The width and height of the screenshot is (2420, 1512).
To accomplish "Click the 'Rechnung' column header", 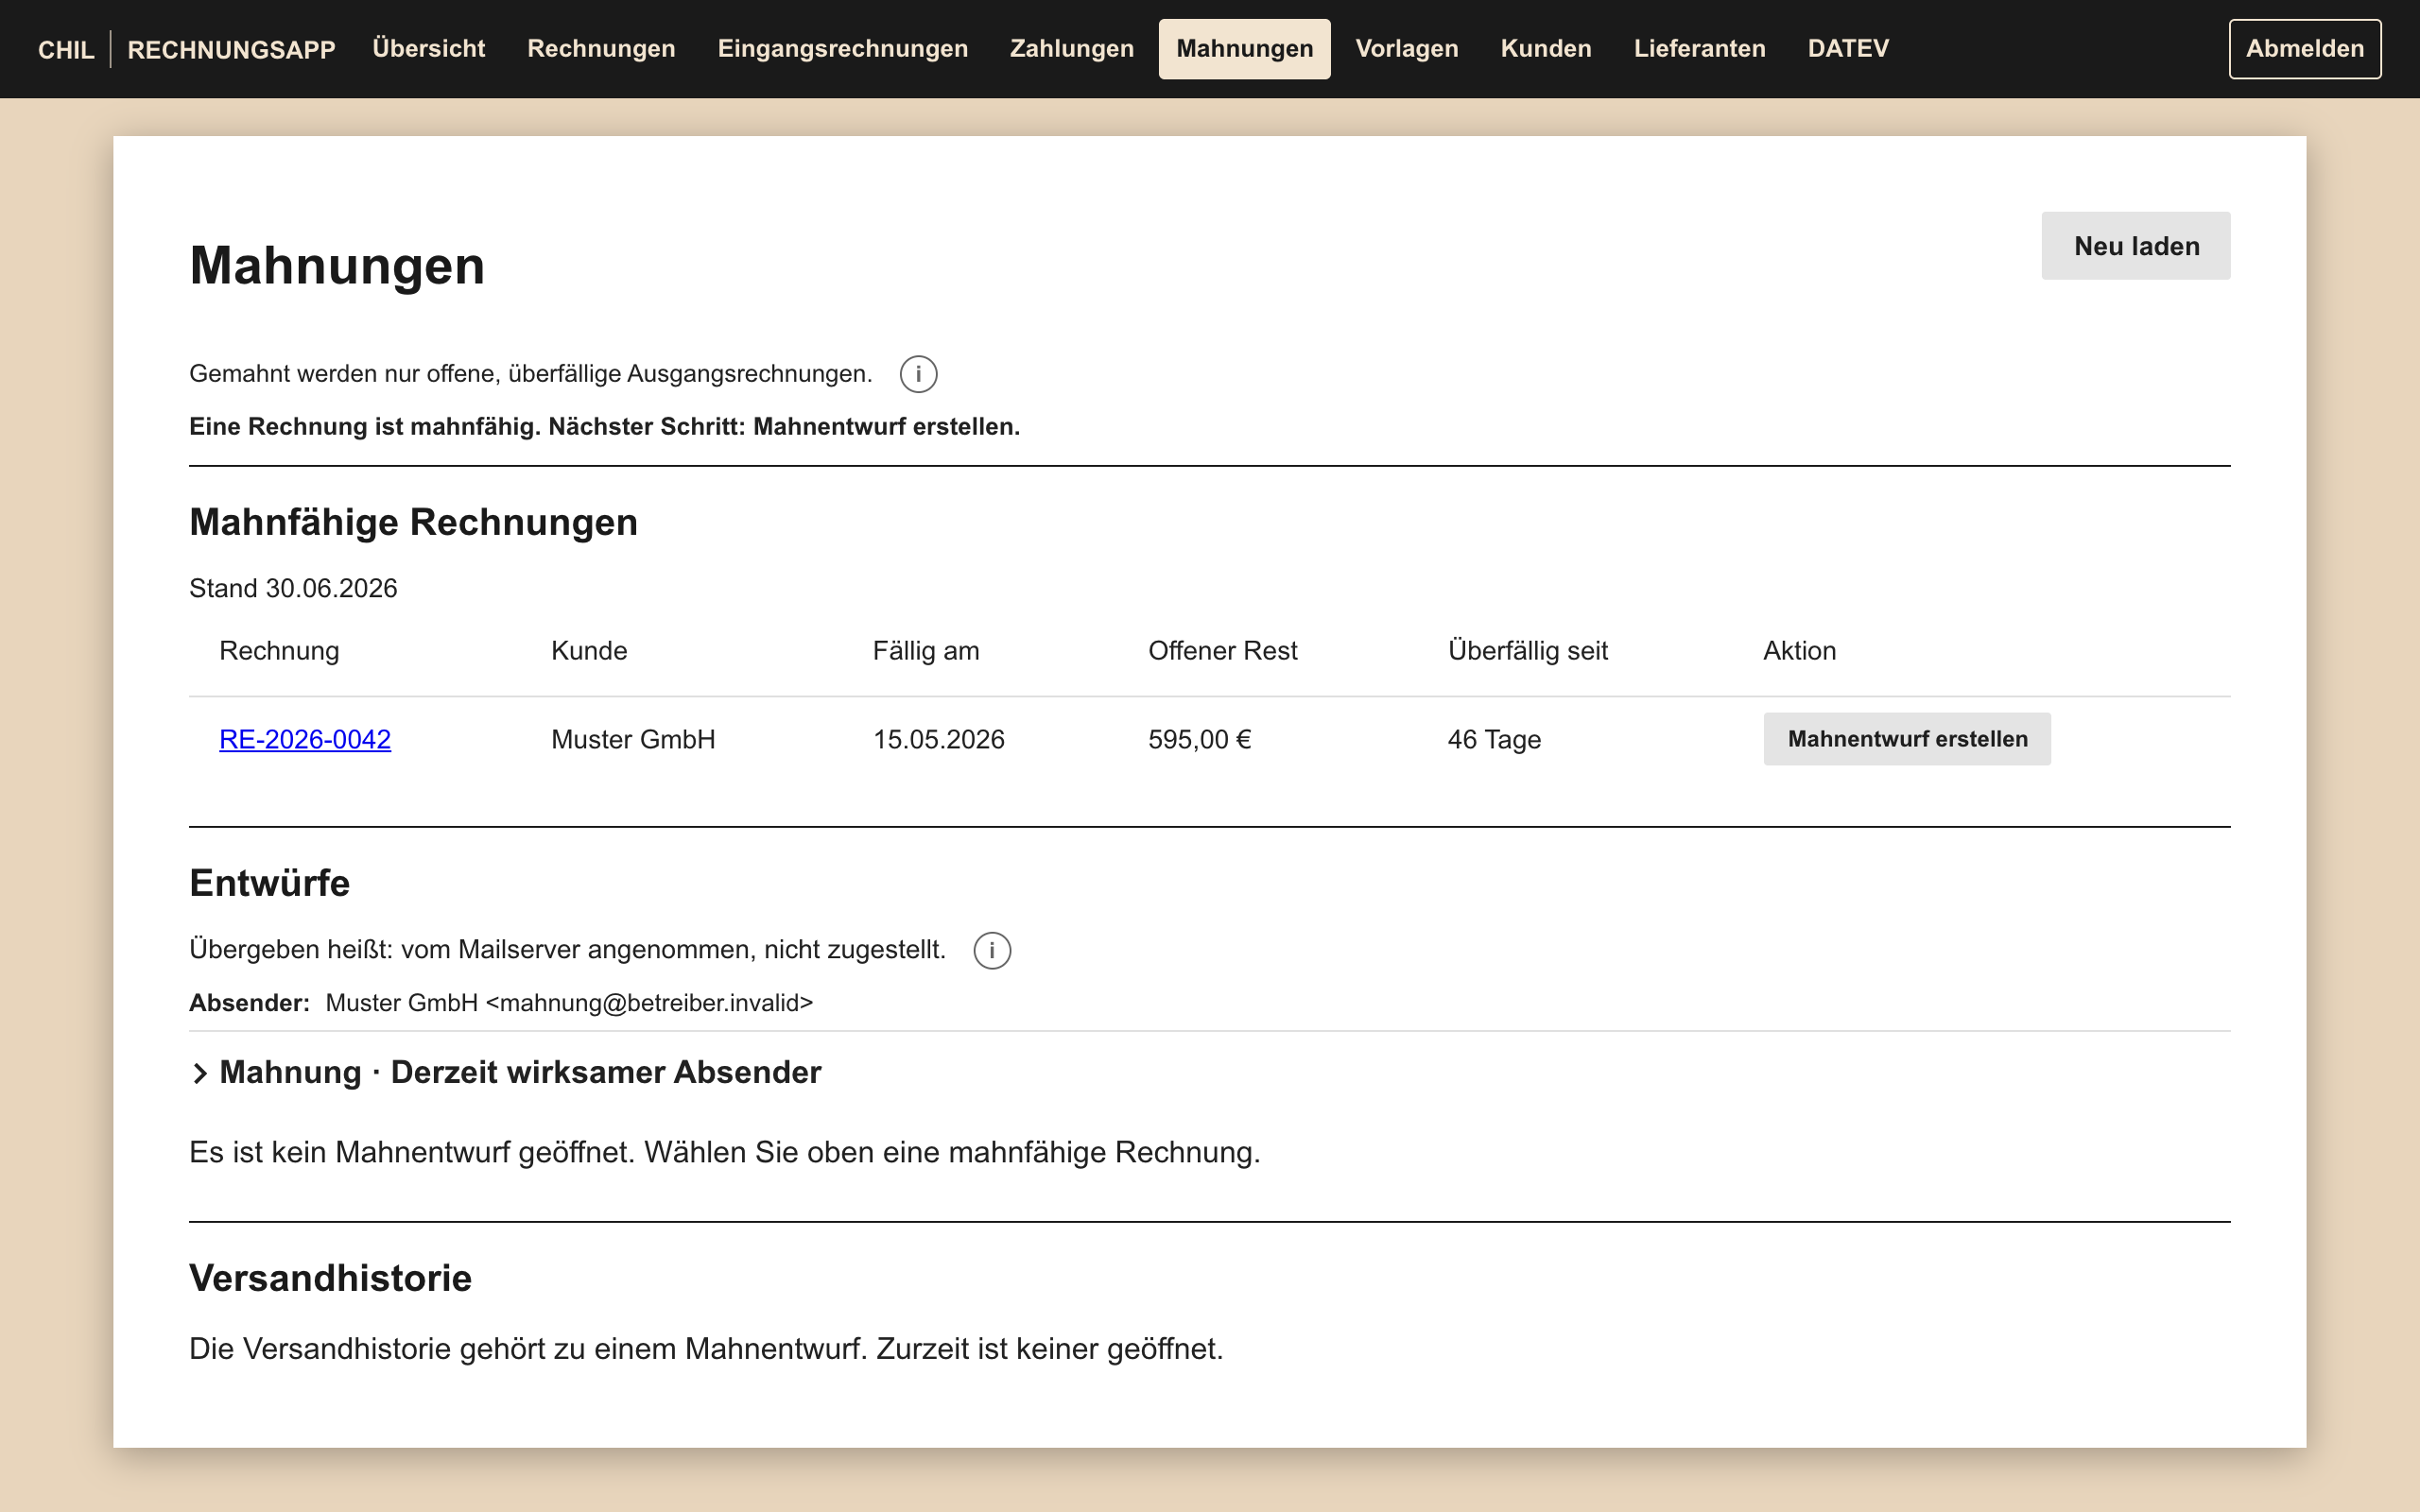I will click(x=279, y=651).
